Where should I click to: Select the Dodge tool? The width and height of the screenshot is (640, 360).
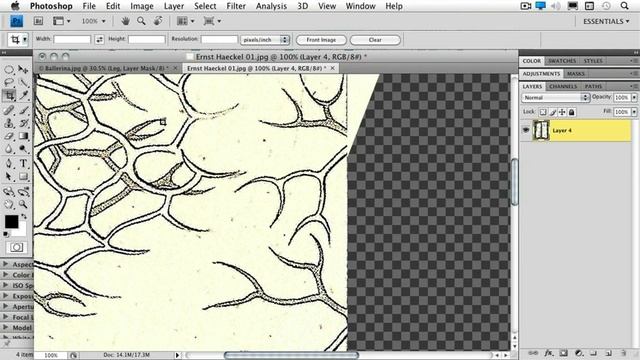pyautogui.click(x=23, y=149)
